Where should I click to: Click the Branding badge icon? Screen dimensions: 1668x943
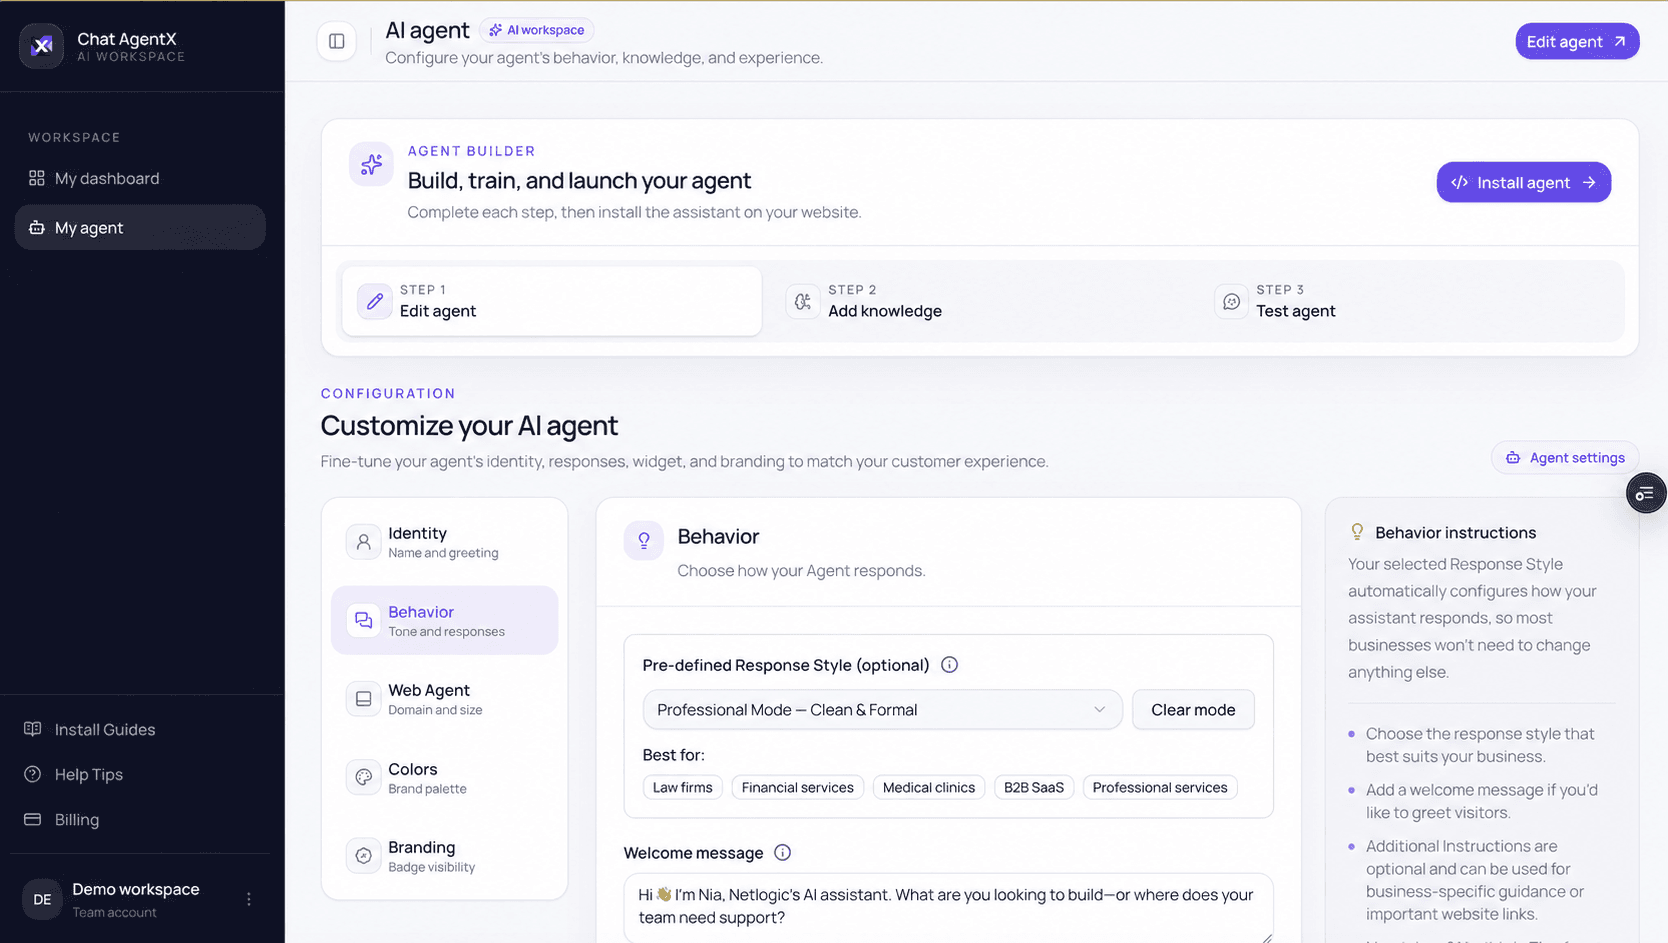pyautogui.click(x=364, y=856)
